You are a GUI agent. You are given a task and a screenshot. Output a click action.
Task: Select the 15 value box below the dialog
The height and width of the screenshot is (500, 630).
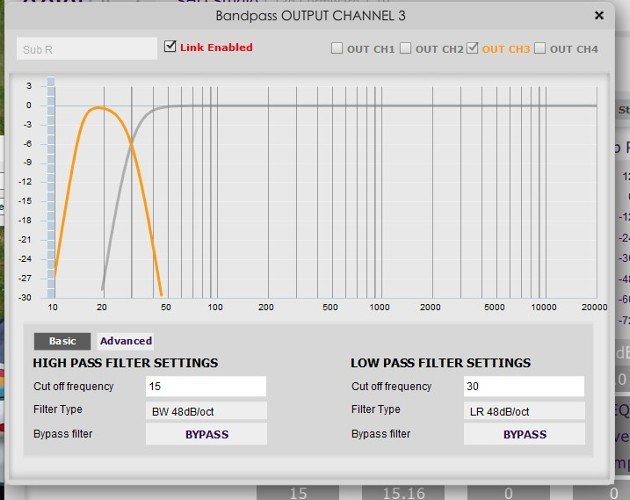(297, 492)
